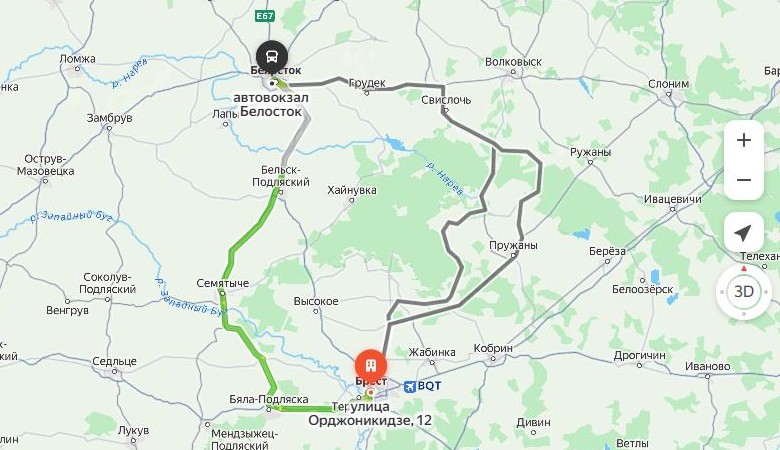Click the Слоним city label
Screen dimensions: 780x450
pyautogui.click(x=668, y=84)
